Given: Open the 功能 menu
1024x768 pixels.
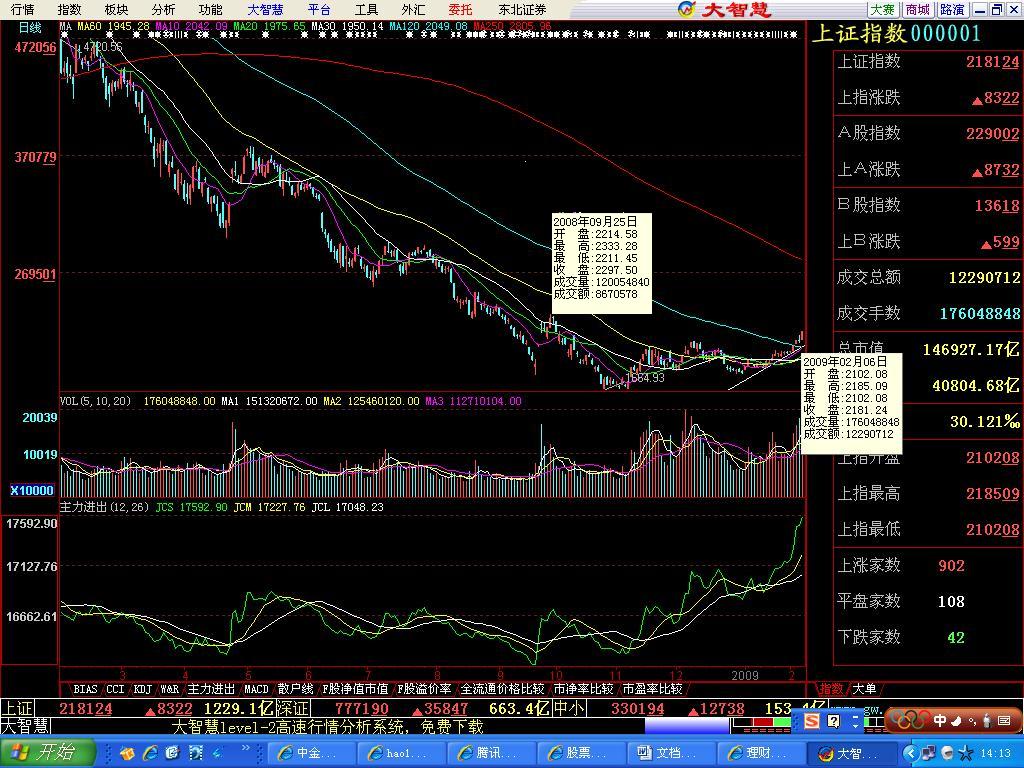Looking at the screenshot, I should 210,10.
